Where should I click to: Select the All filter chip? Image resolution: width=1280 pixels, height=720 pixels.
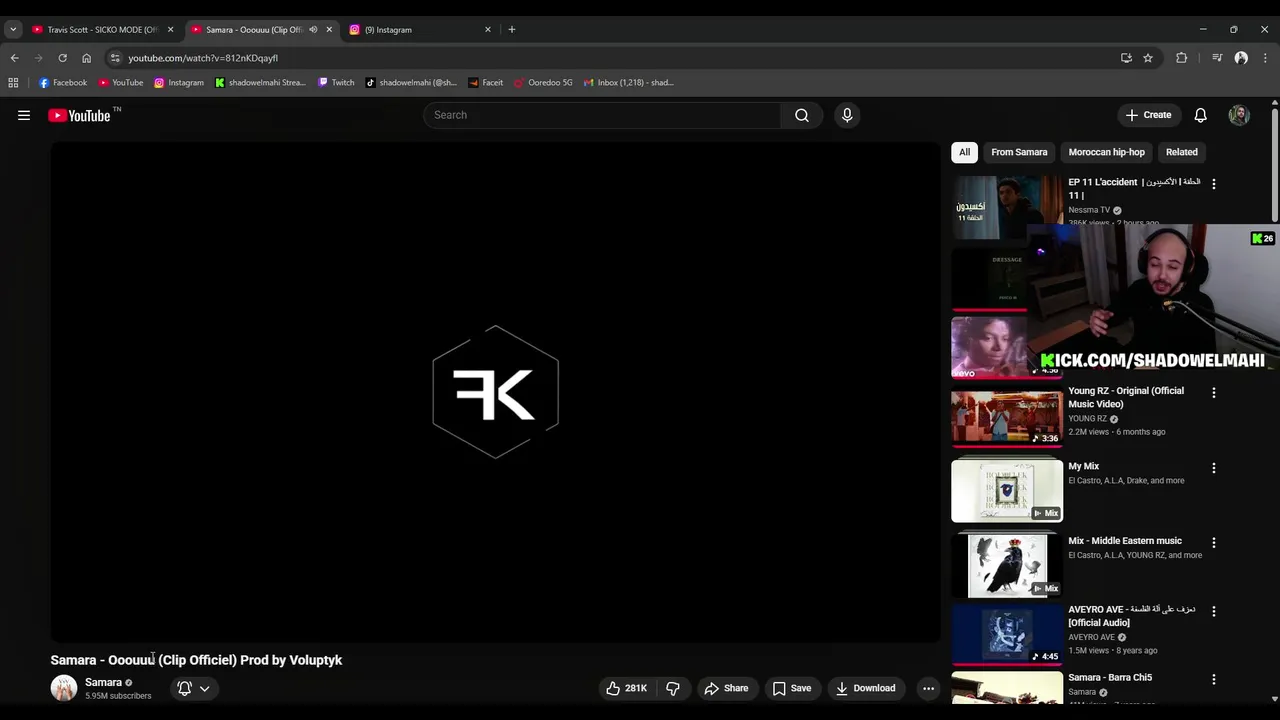[x=964, y=152]
